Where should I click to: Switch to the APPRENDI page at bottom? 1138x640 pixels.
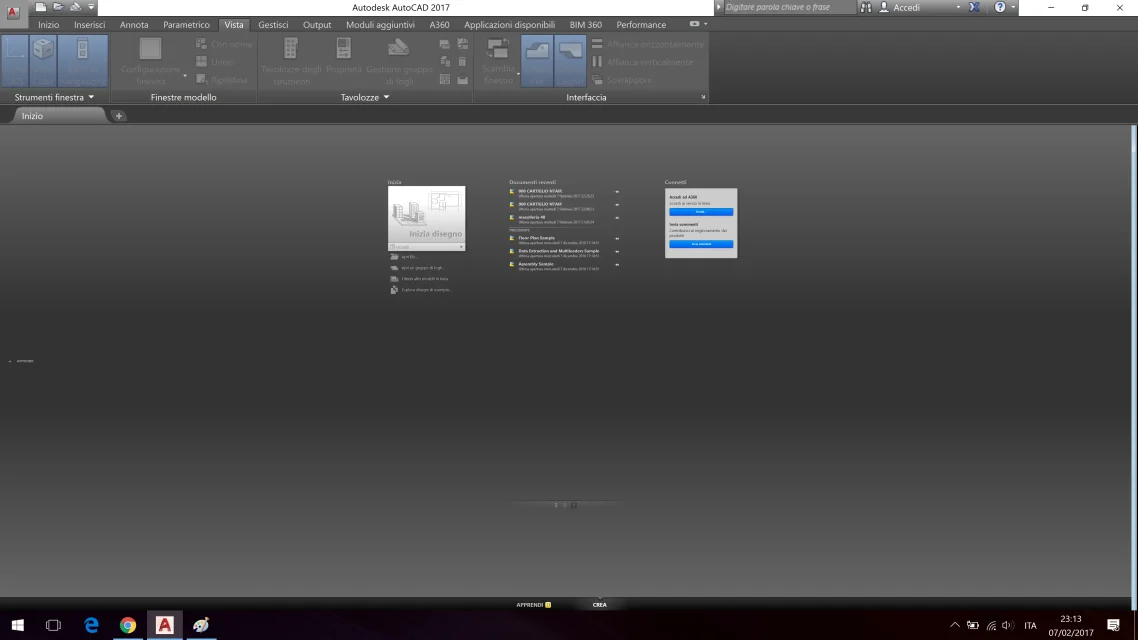tap(532, 605)
